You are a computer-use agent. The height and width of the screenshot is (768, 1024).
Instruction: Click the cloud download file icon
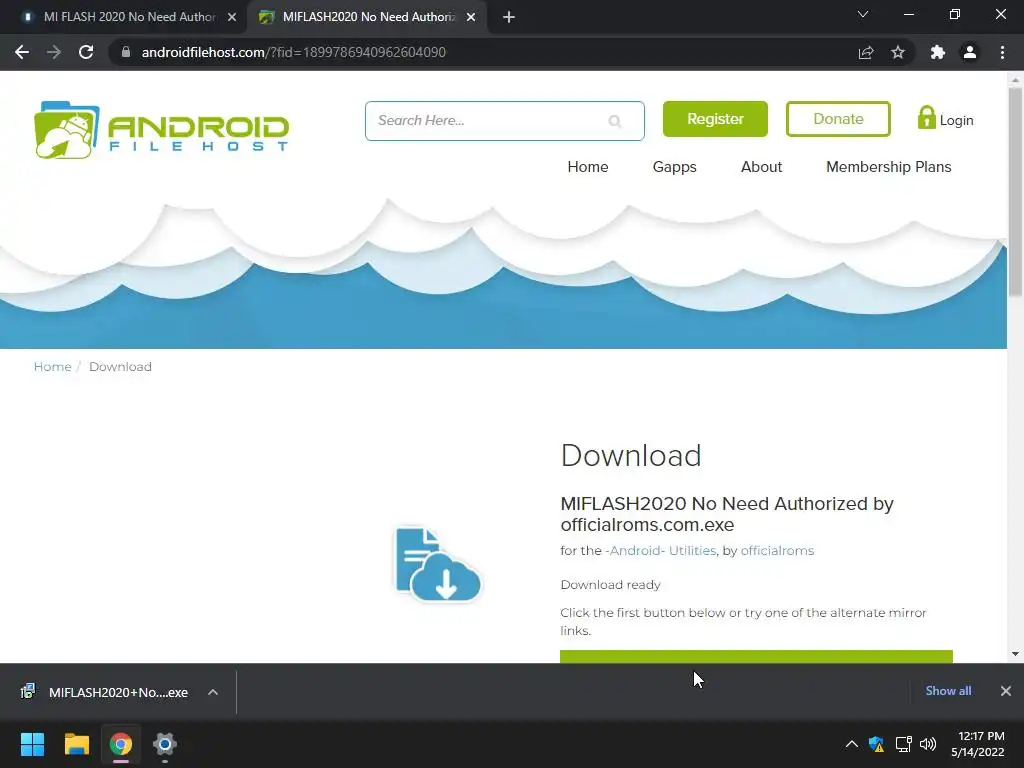coord(438,564)
